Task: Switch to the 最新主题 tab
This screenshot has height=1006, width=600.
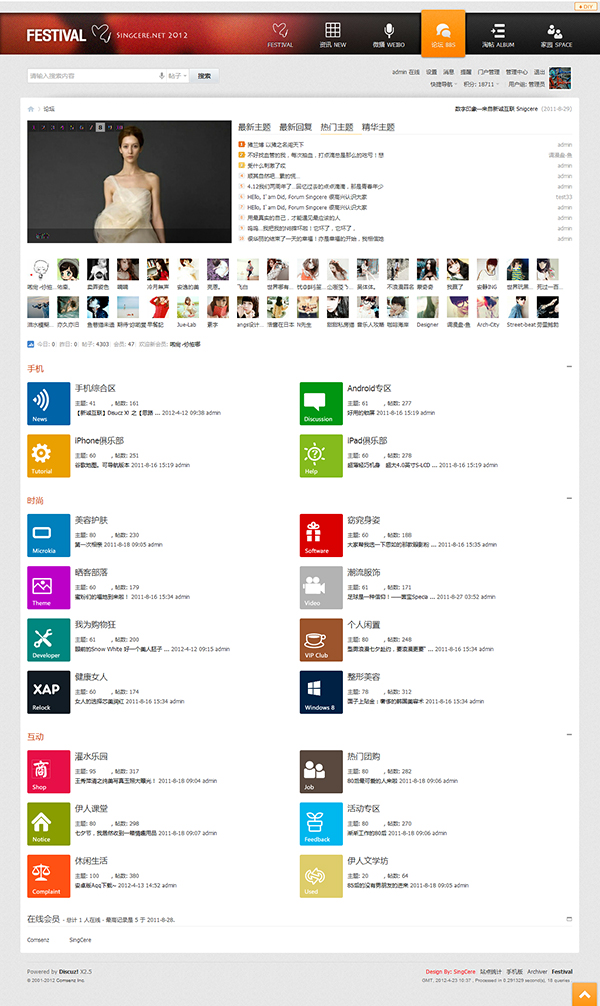Action: pos(254,127)
